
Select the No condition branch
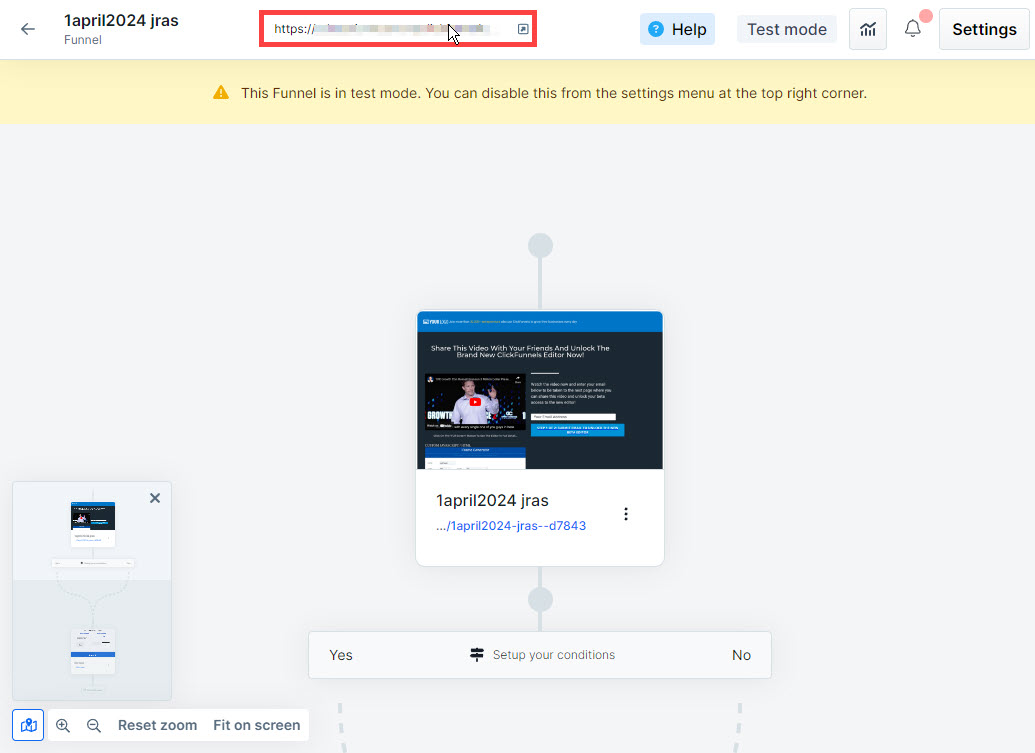(741, 655)
